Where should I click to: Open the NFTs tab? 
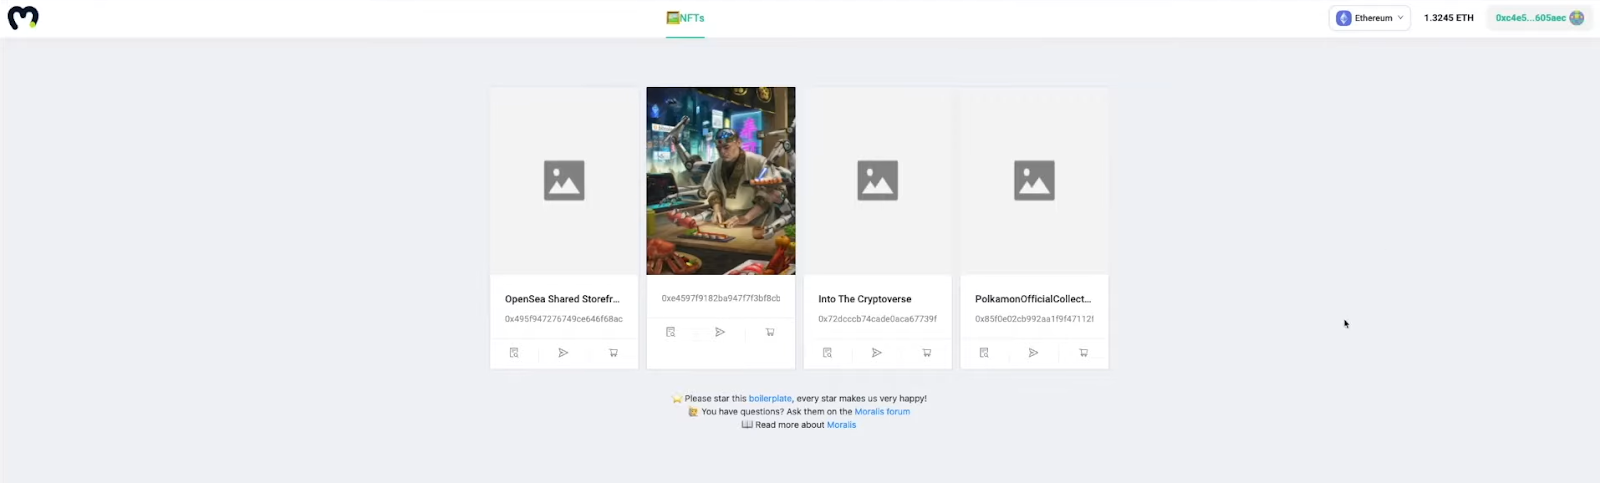pyautogui.click(x=685, y=18)
